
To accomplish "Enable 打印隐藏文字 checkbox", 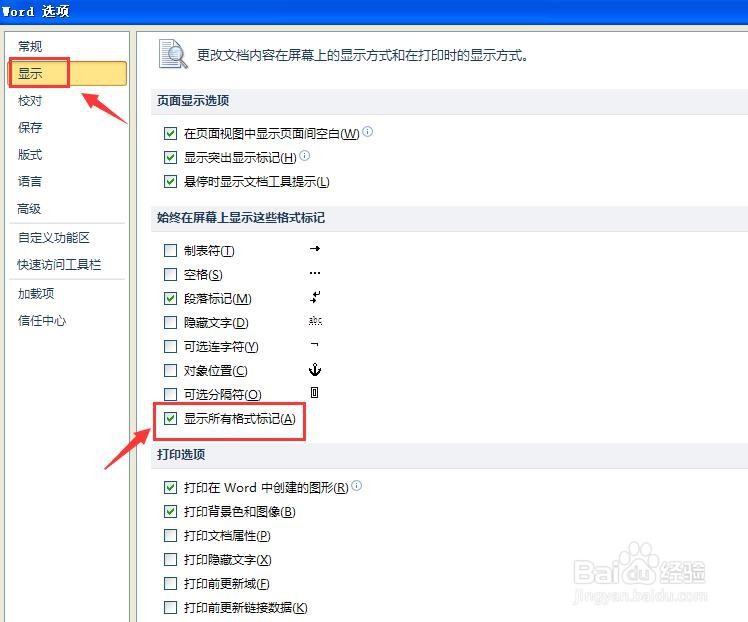I will pyautogui.click(x=170, y=560).
